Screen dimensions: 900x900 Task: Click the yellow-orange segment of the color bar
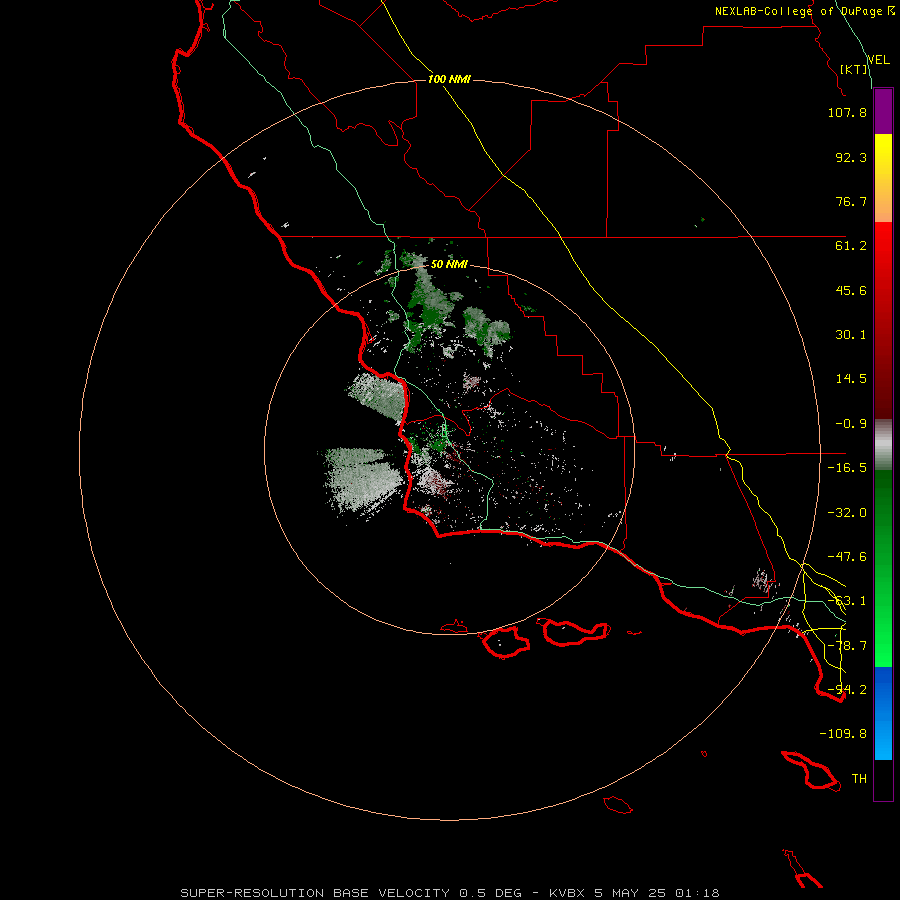883,178
